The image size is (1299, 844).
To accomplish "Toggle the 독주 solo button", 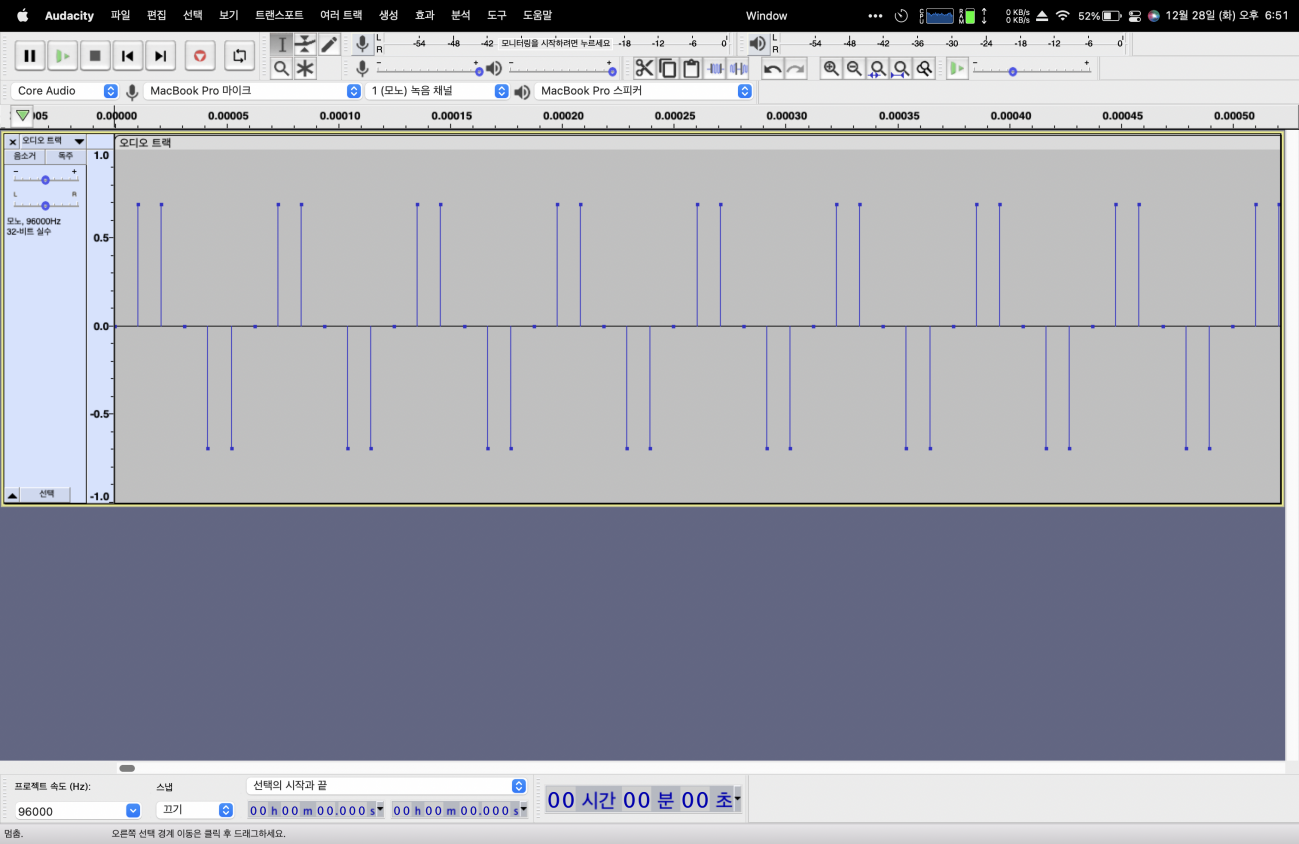I will pos(65,156).
